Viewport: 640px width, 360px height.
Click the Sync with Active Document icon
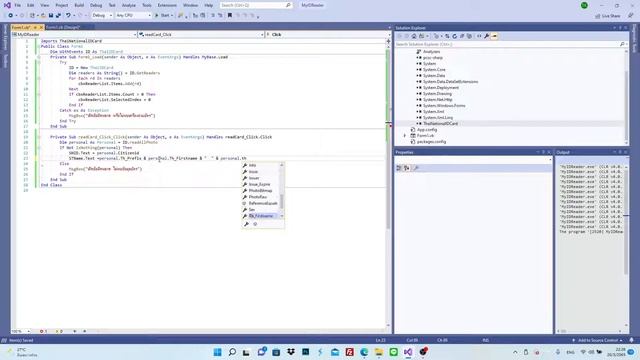[447, 36]
